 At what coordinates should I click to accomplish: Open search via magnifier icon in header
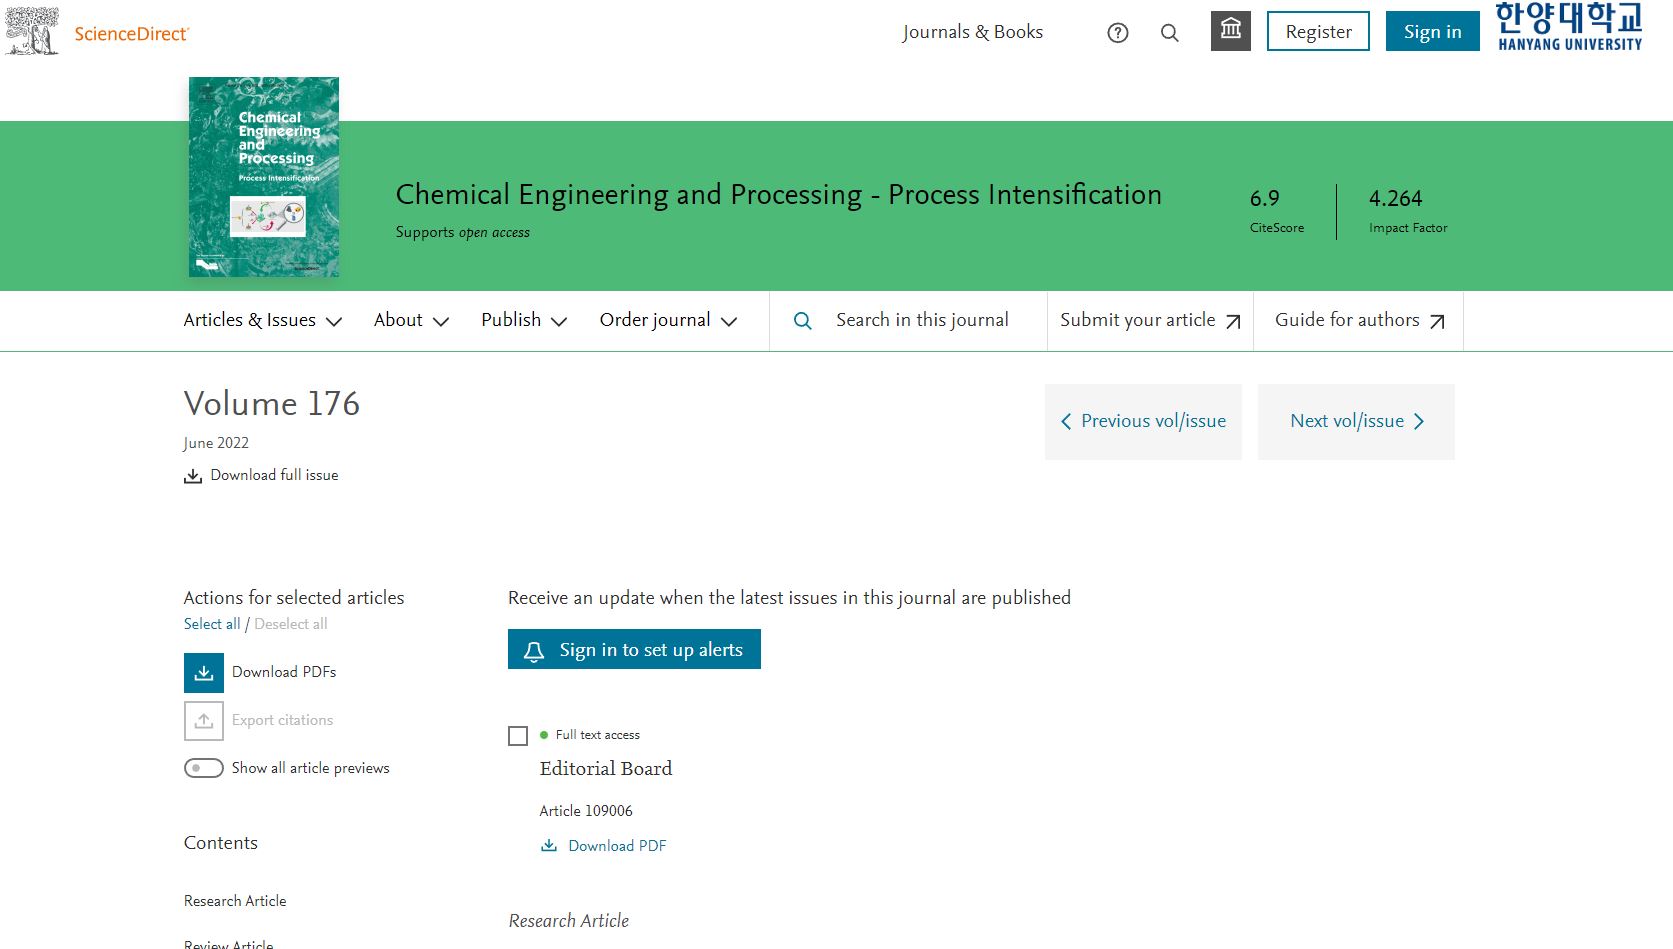(x=1169, y=33)
